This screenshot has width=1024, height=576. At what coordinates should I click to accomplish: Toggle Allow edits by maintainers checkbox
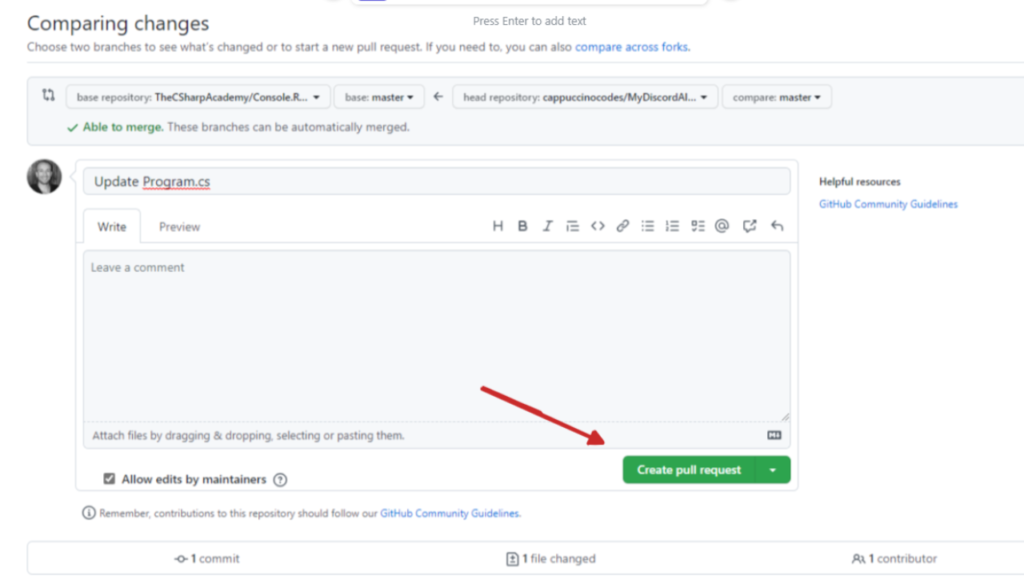coord(109,479)
